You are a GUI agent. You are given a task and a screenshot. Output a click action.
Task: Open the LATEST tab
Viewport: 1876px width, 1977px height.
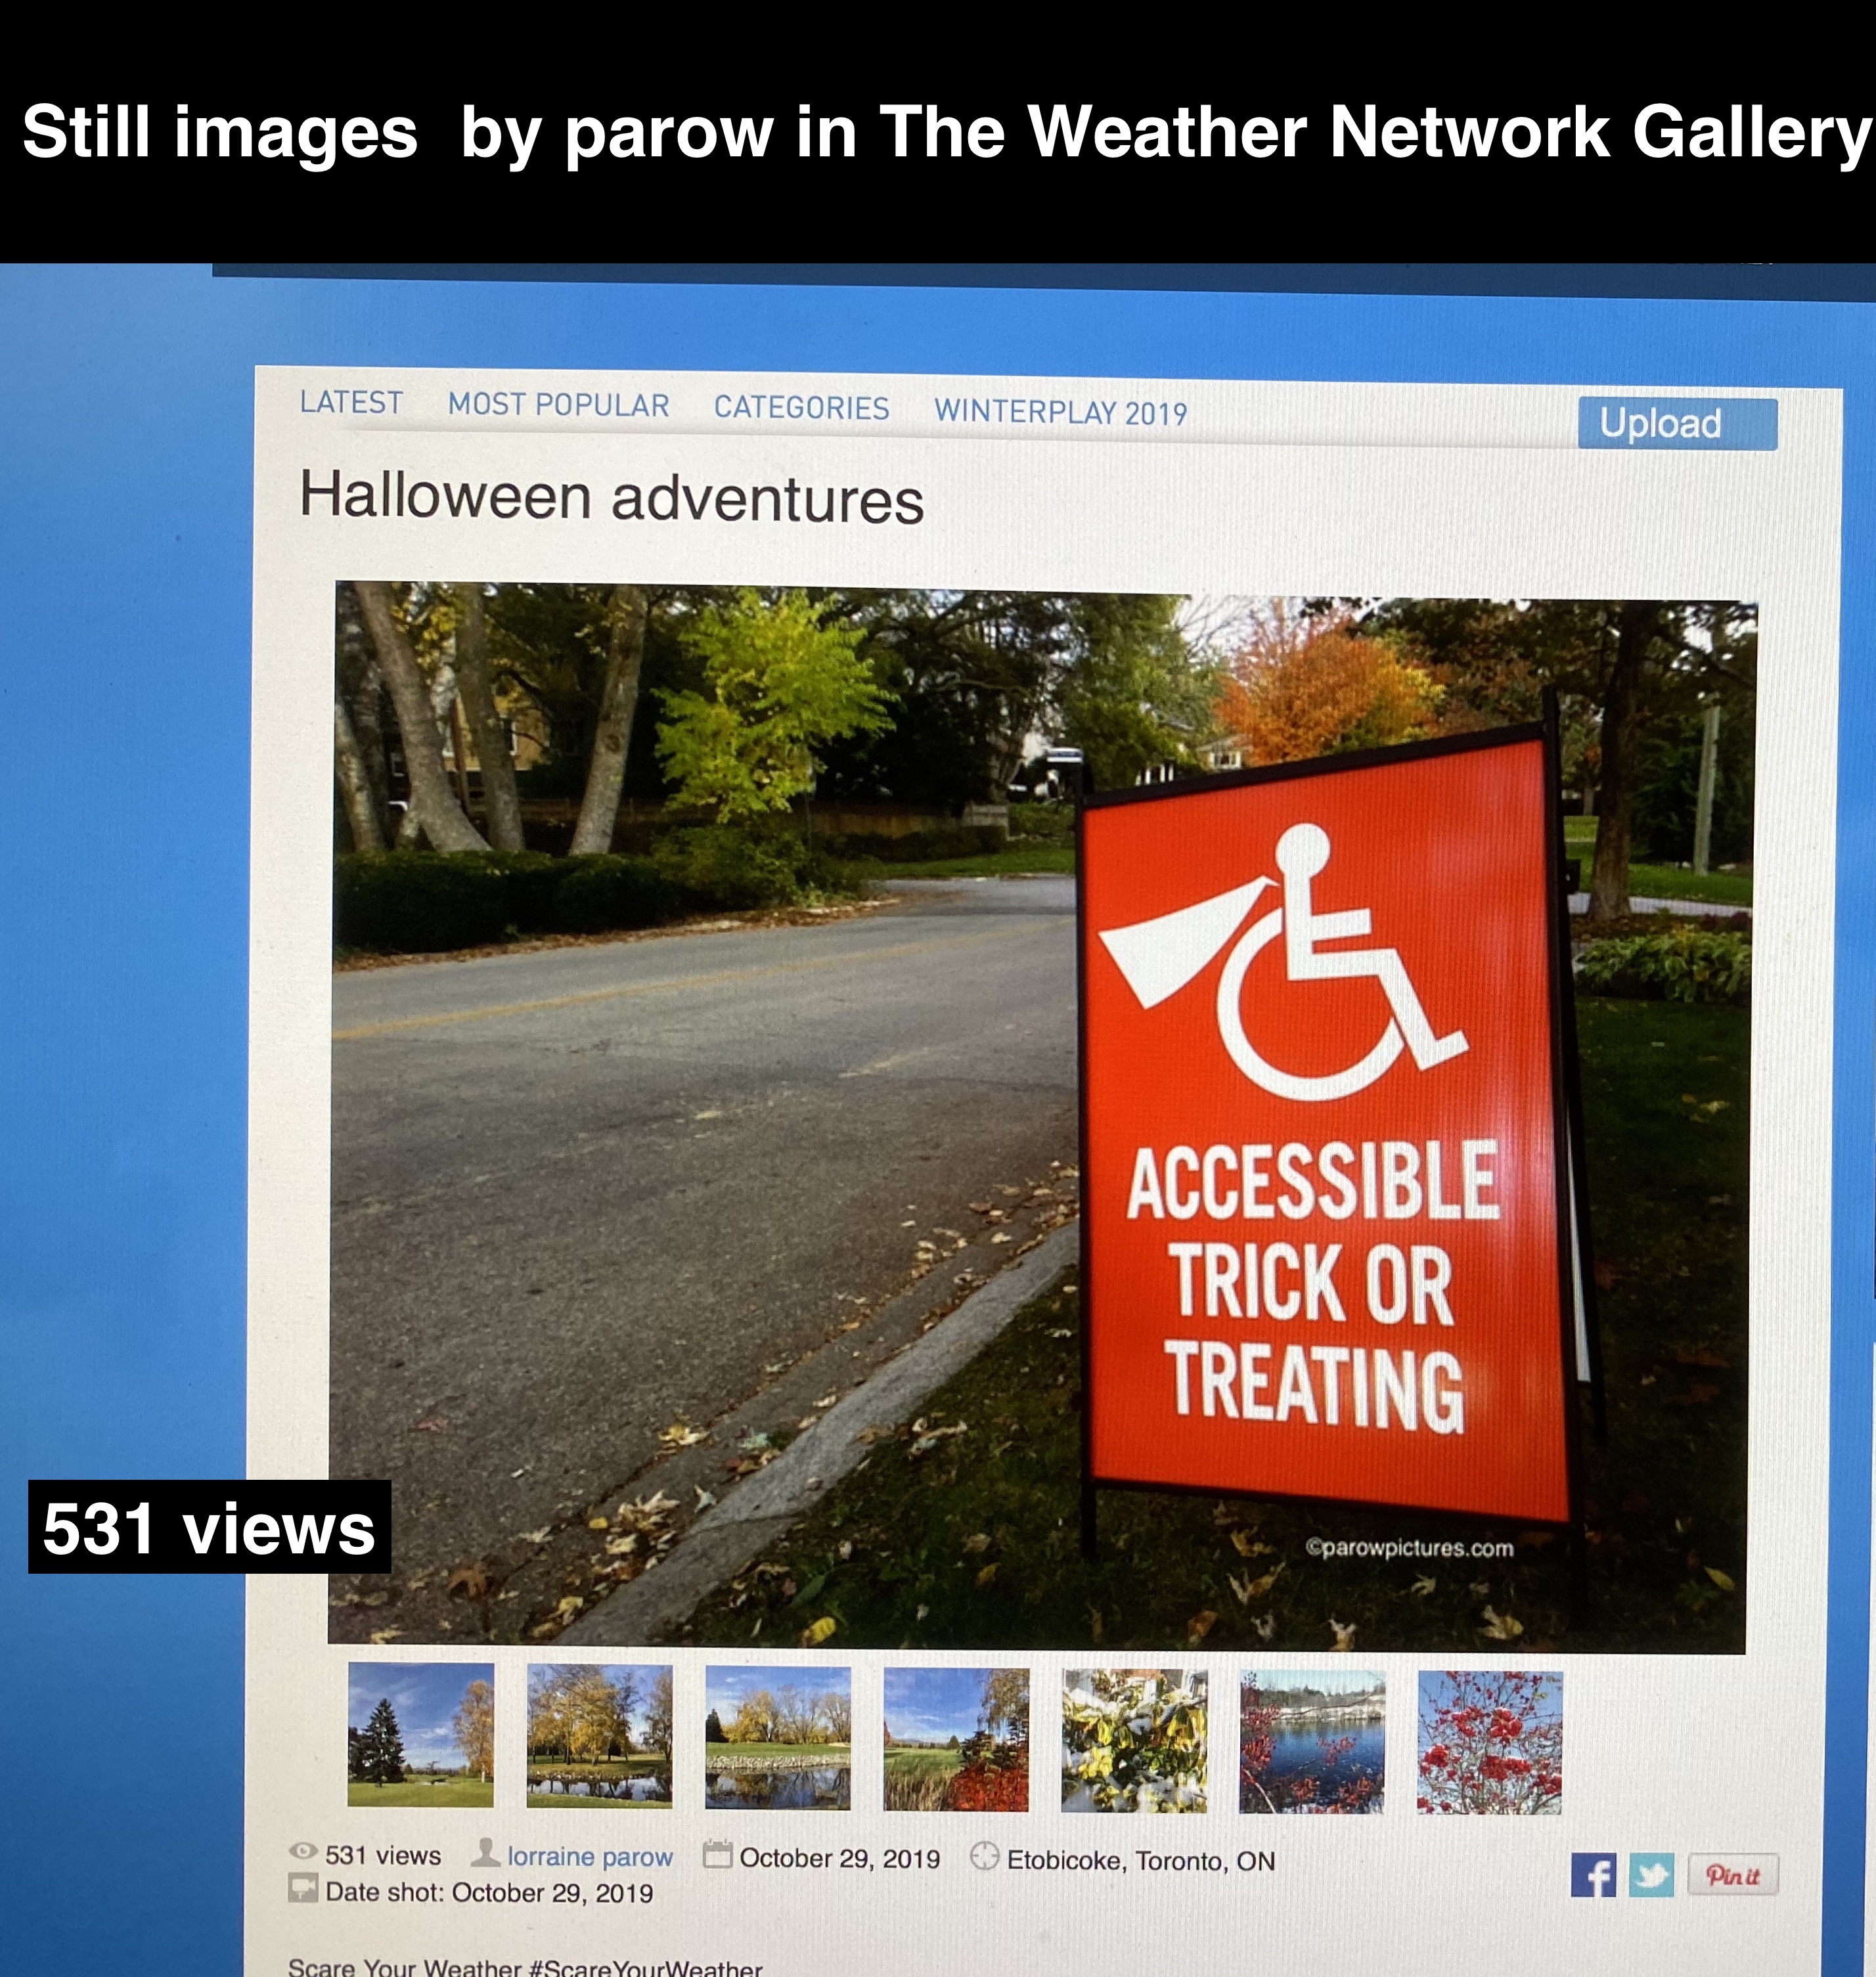click(351, 402)
